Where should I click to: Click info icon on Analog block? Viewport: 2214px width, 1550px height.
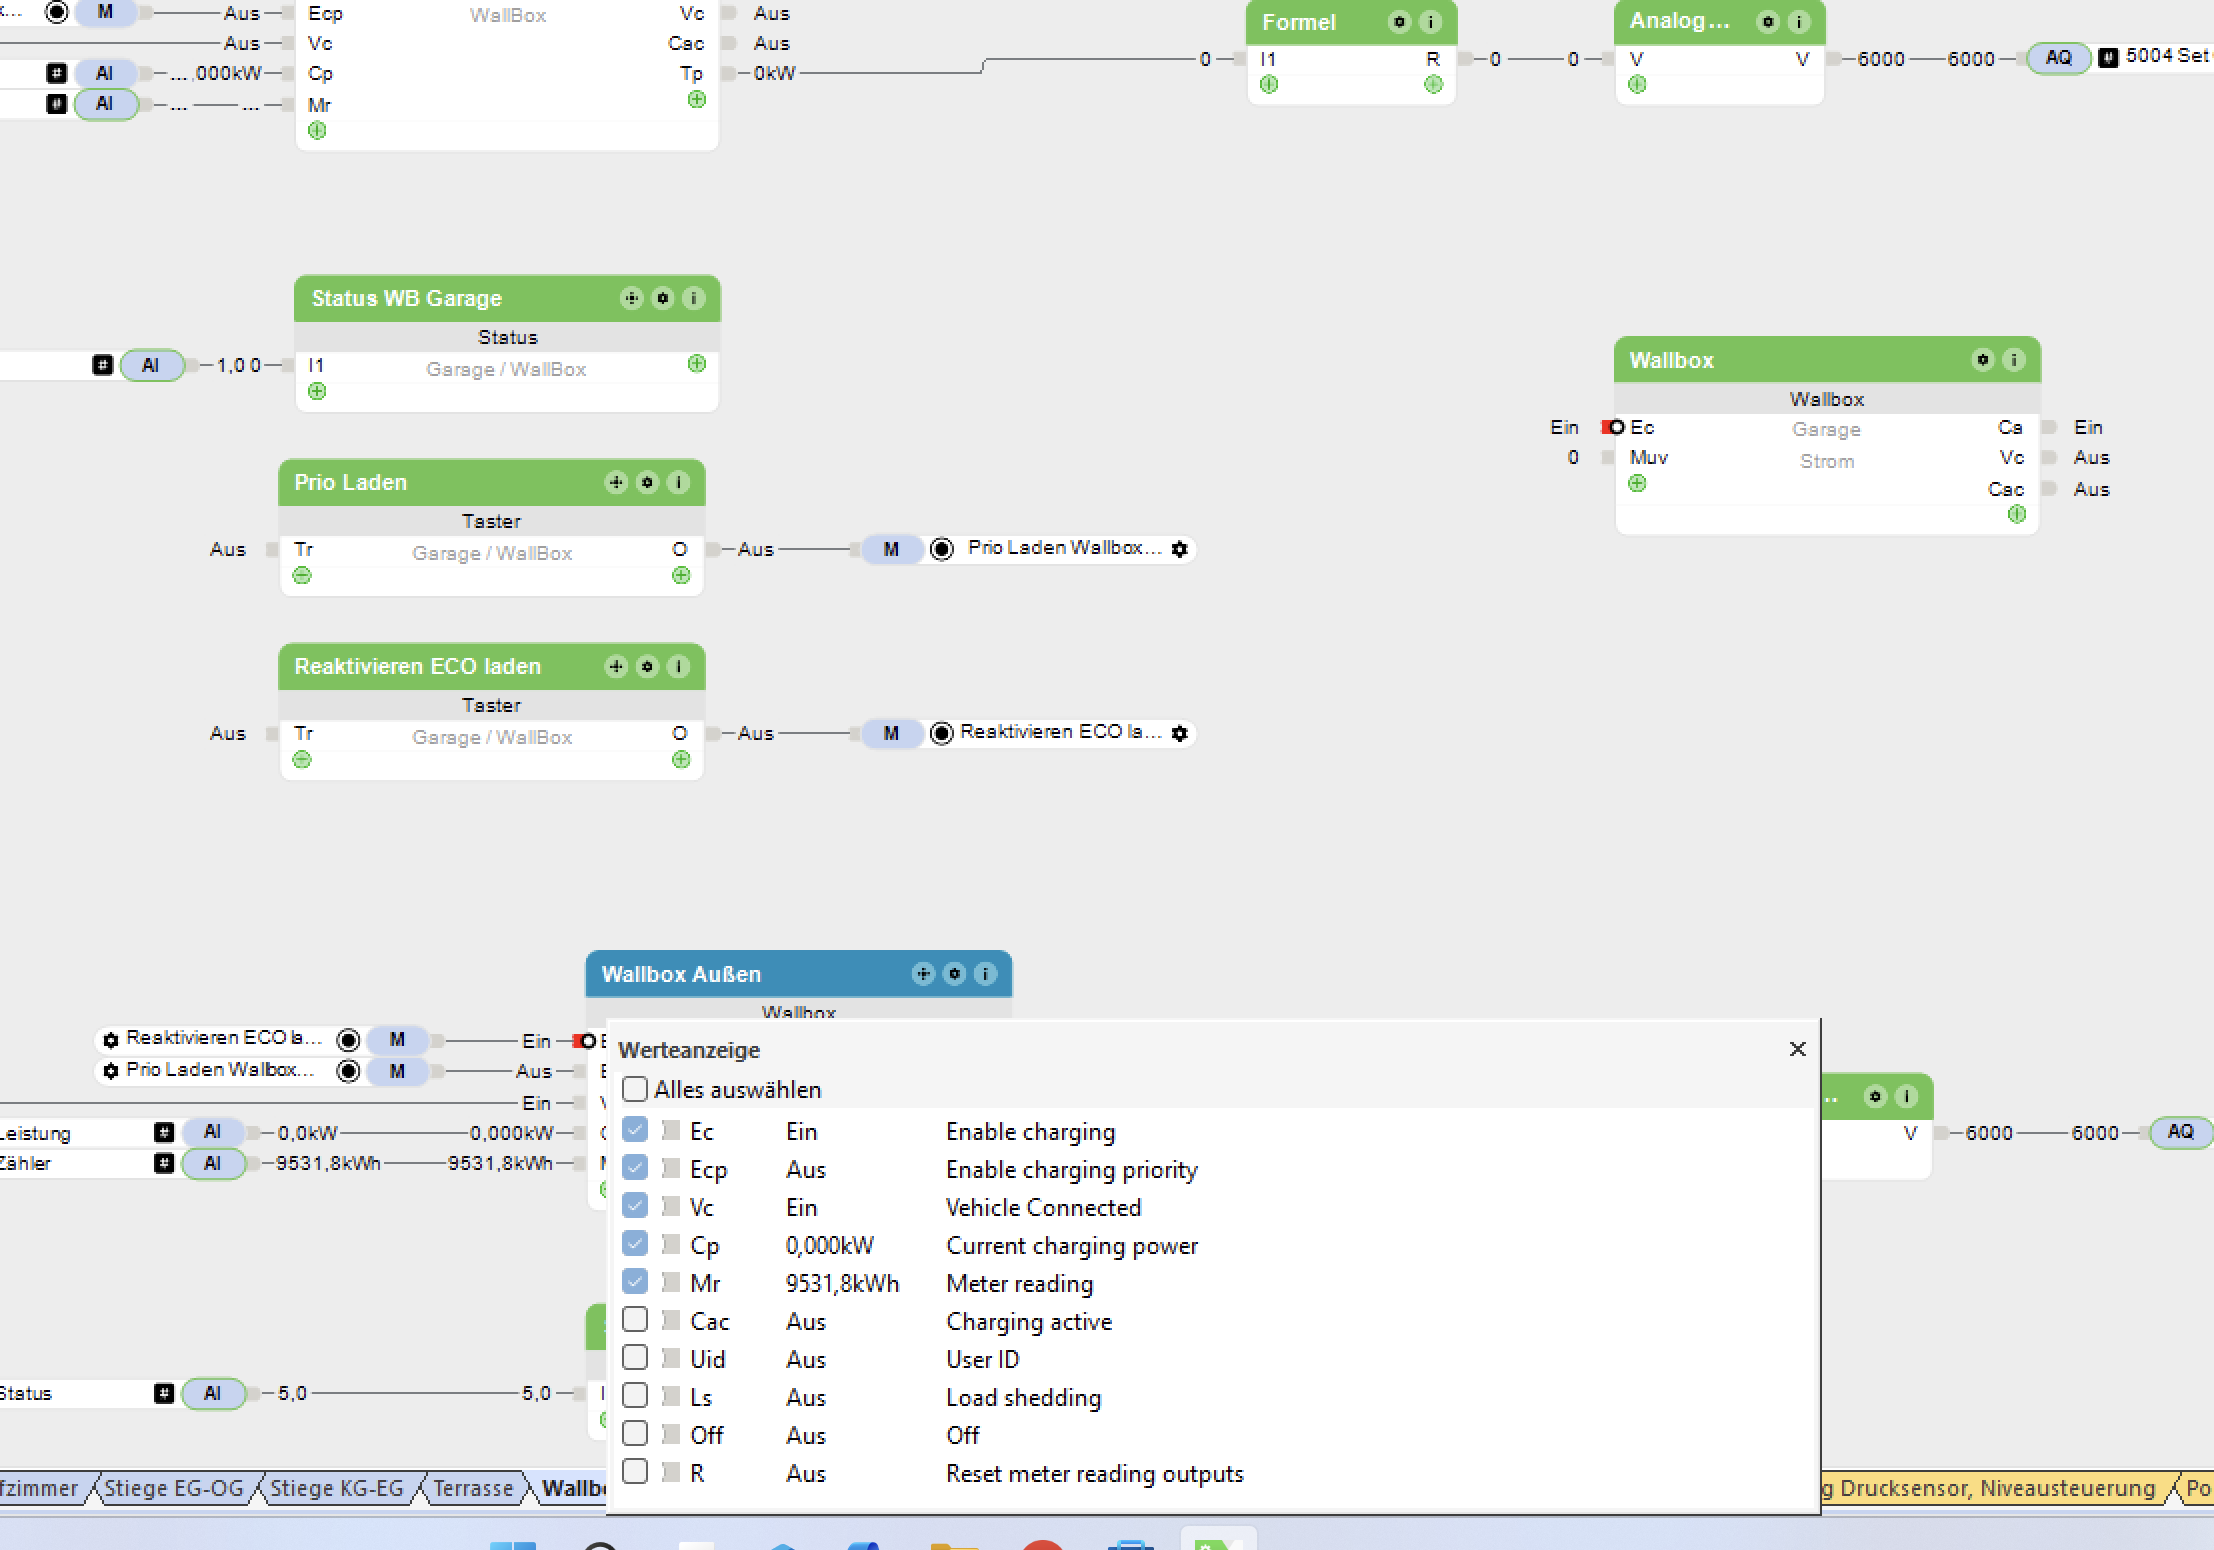pyautogui.click(x=1798, y=22)
